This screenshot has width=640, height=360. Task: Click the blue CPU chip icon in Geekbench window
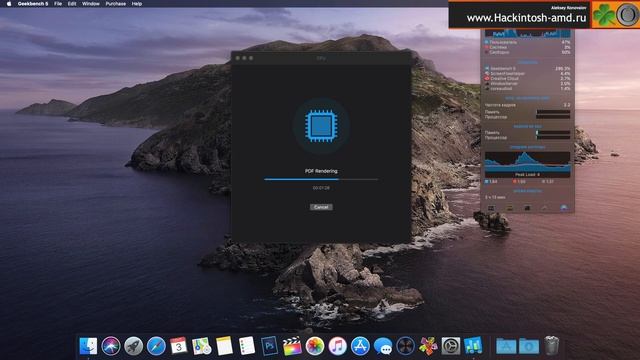[x=321, y=126]
